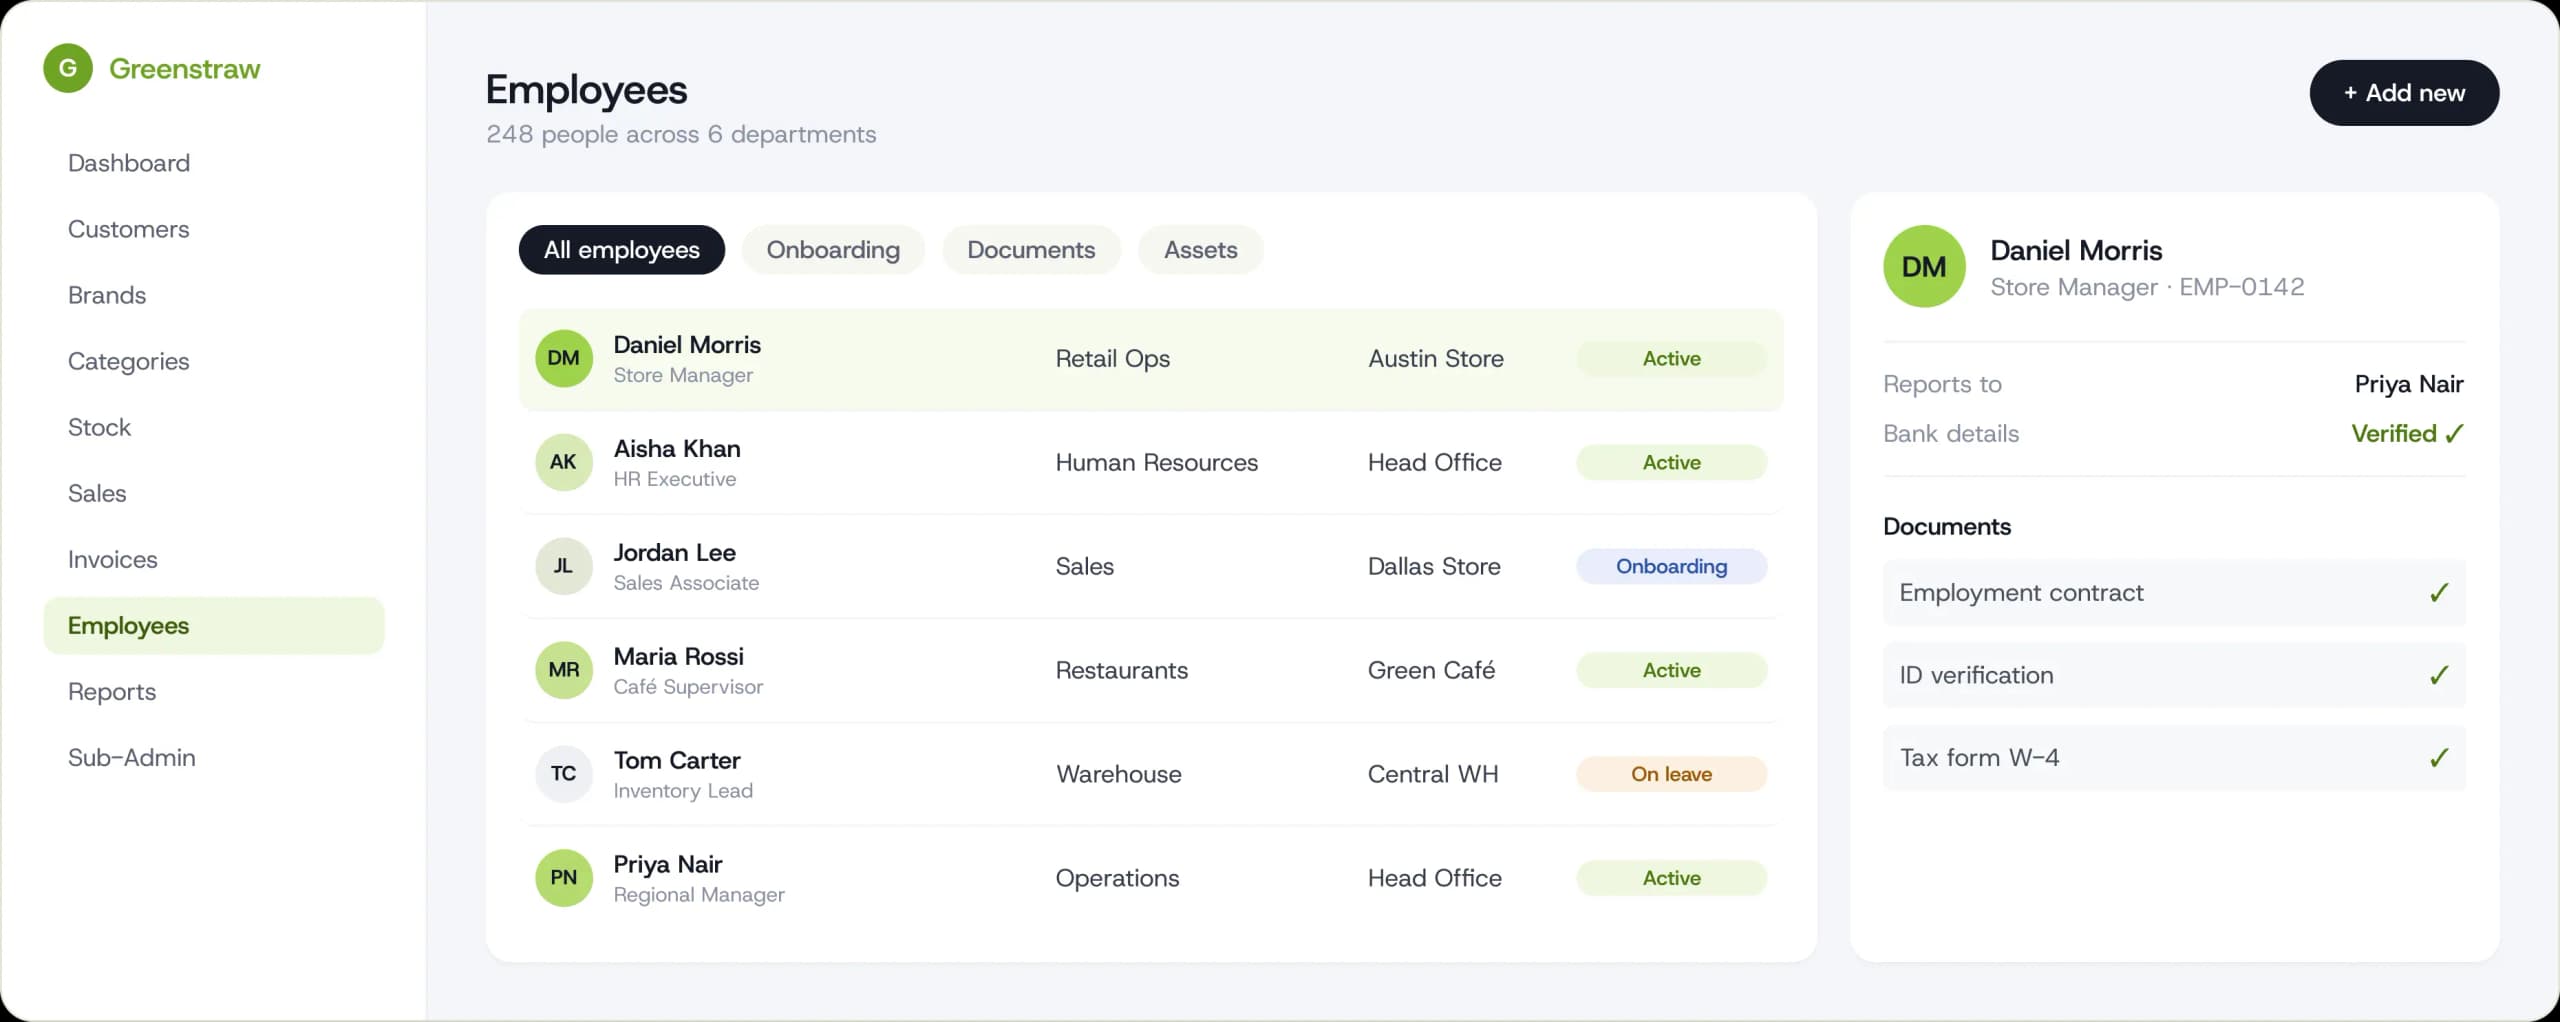This screenshot has height=1022, width=2560.
Task: Open the Onboarding tab
Action: pyautogui.click(x=833, y=250)
